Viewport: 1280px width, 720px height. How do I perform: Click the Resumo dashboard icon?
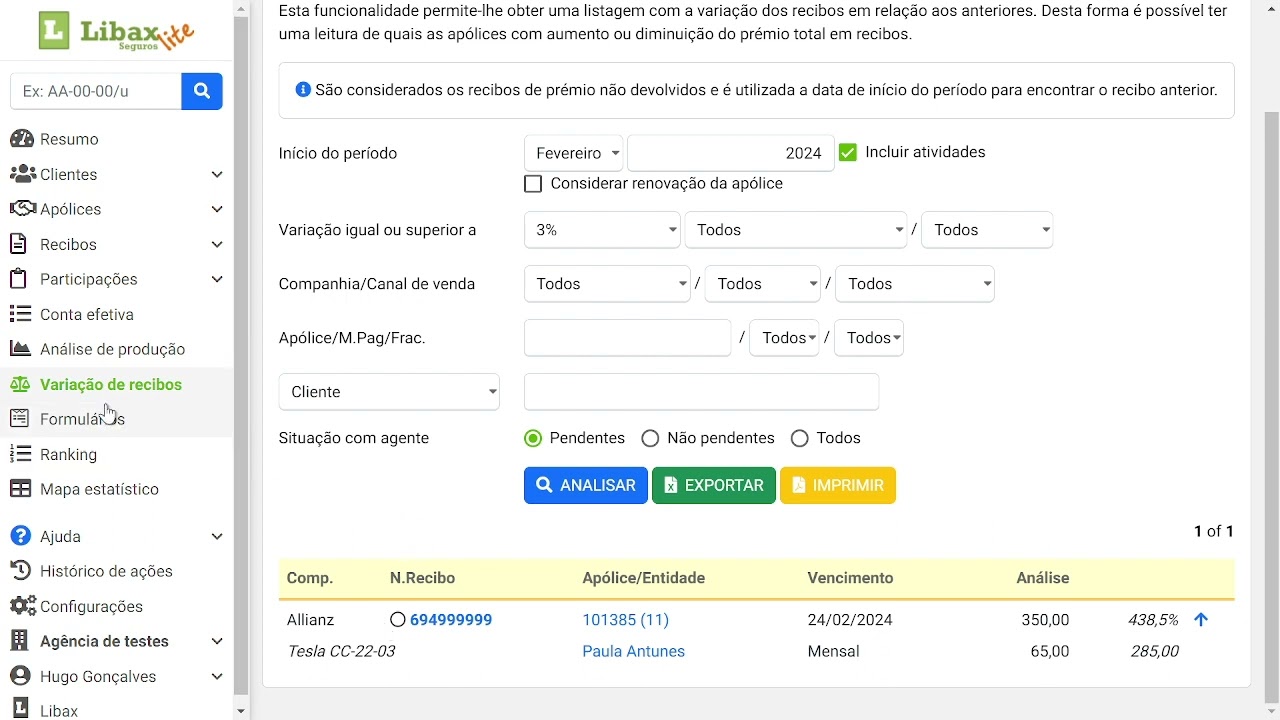[x=21, y=139]
